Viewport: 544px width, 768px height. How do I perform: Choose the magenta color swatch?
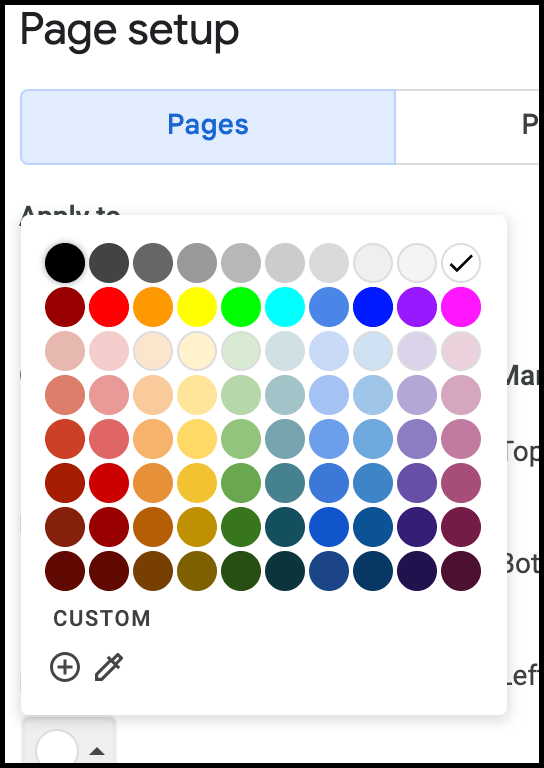pyautogui.click(x=461, y=307)
